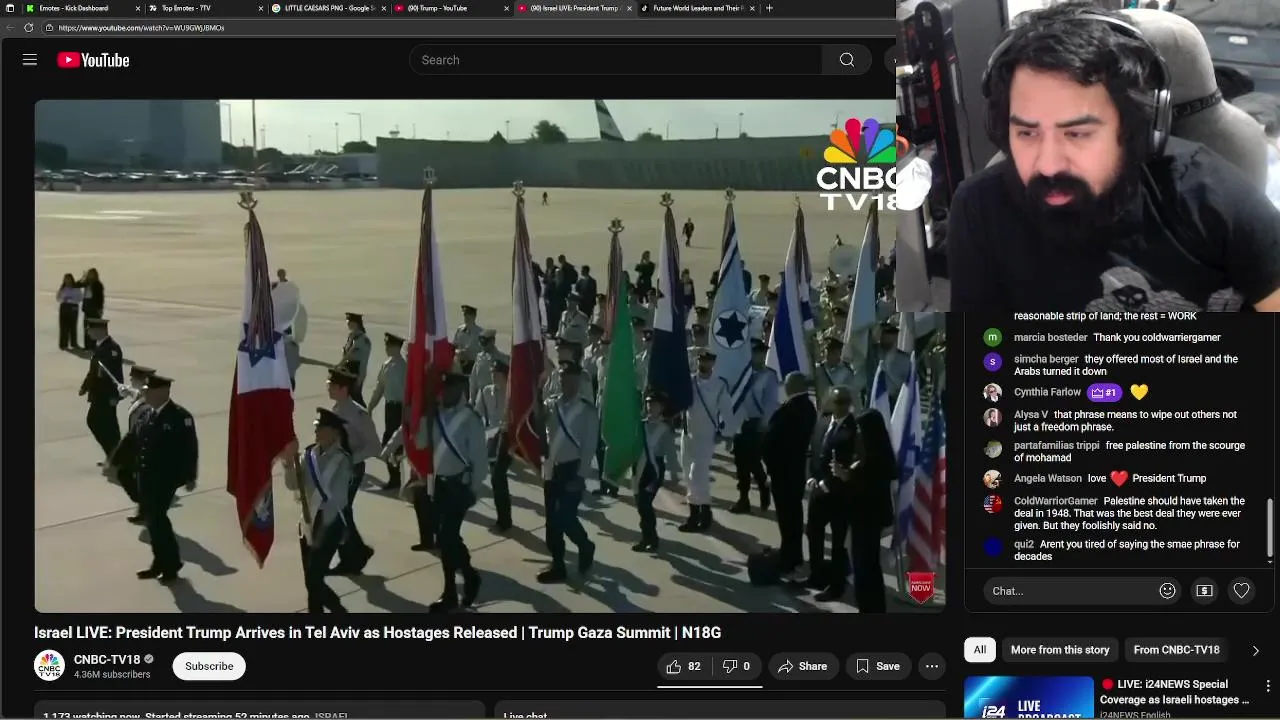Subscribe to CNBC-TV18 channel
Viewport: 1280px width, 720px height.
tap(209, 666)
